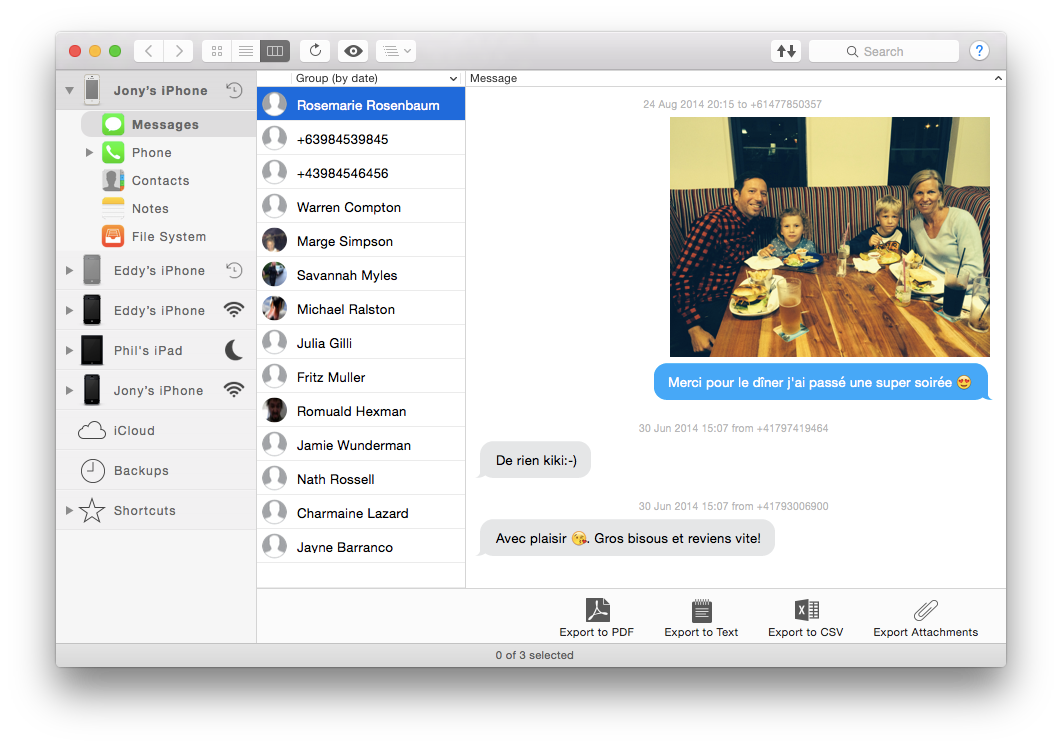
Task: Click the family dinner photo attachment
Action: tap(830, 237)
